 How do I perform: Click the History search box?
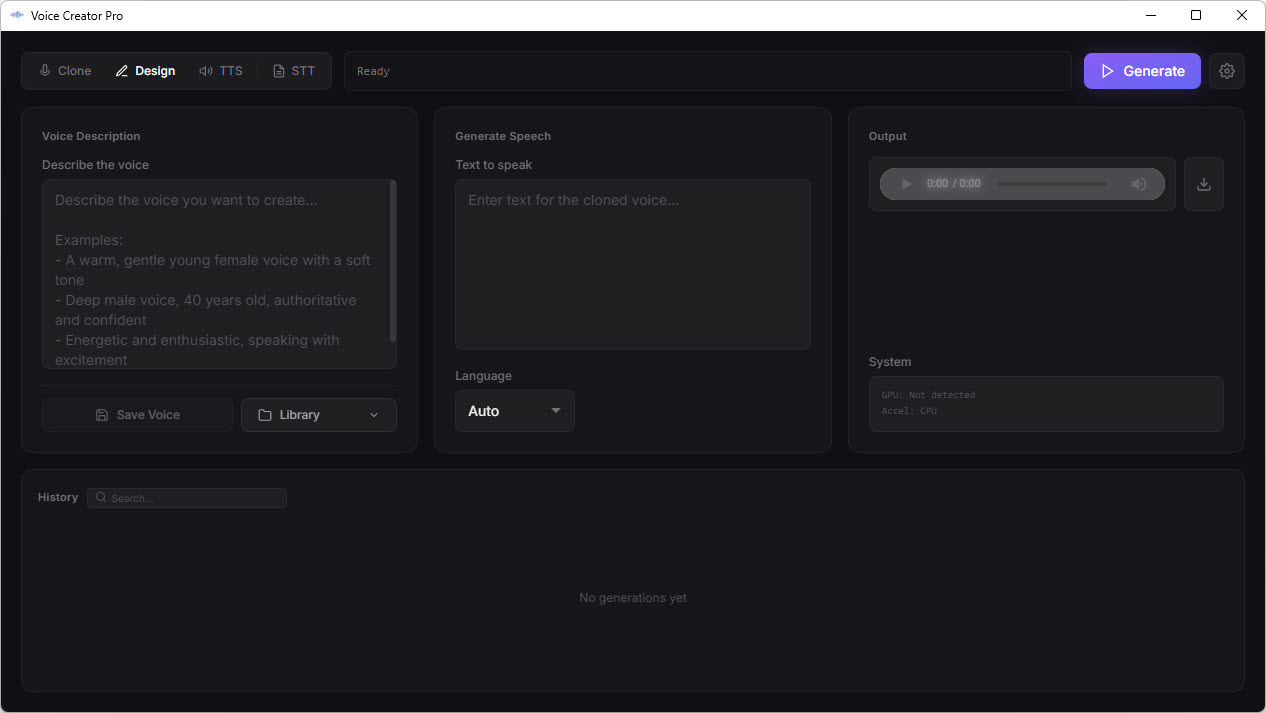(186, 497)
